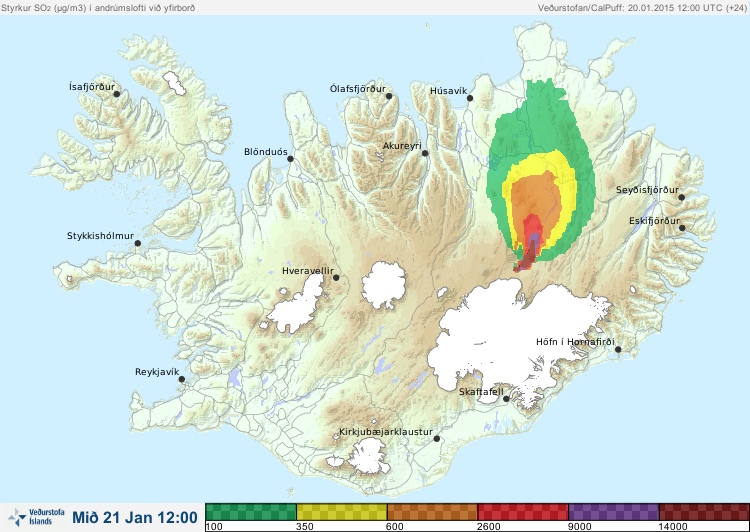Click the Ísafjörður city marker dot
Image resolution: width=750 pixels, height=532 pixels.
point(117,94)
